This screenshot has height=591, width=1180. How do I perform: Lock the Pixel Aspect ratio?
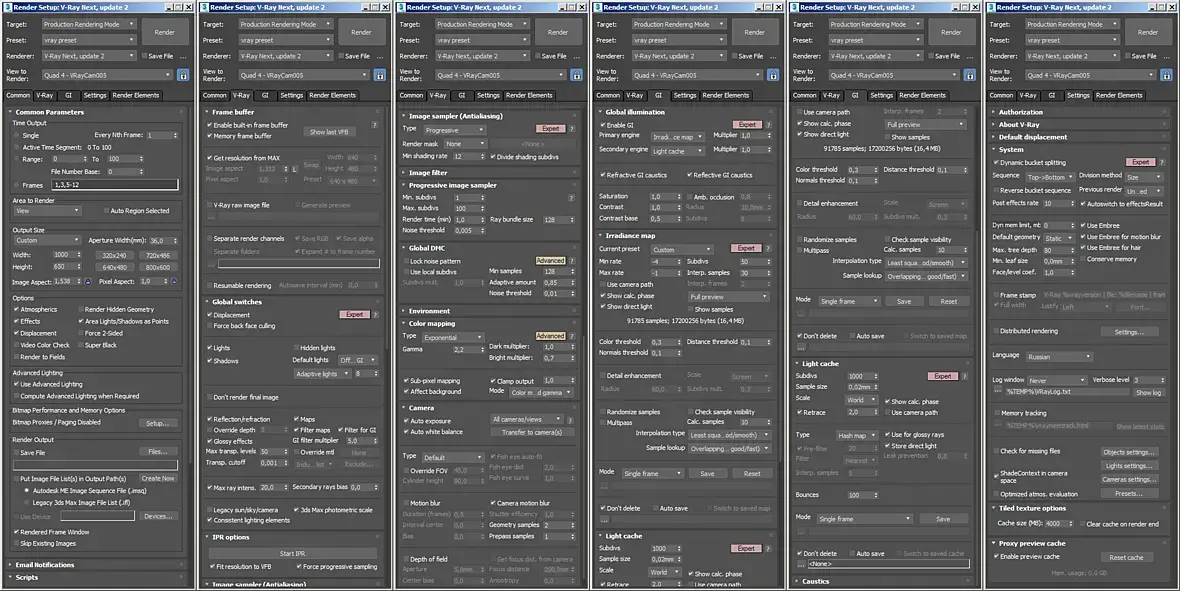coord(175,281)
